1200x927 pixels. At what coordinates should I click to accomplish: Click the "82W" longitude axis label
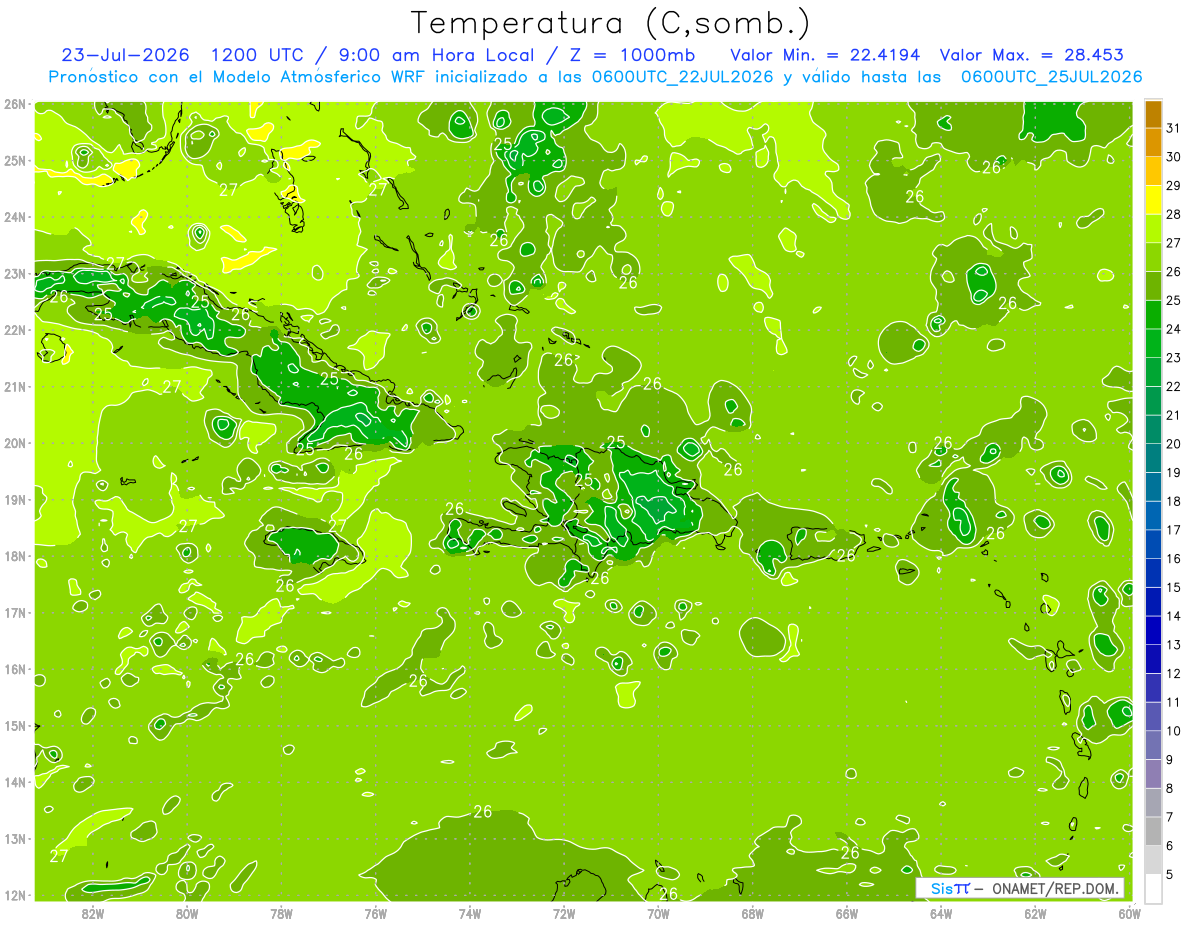[x=92, y=913]
